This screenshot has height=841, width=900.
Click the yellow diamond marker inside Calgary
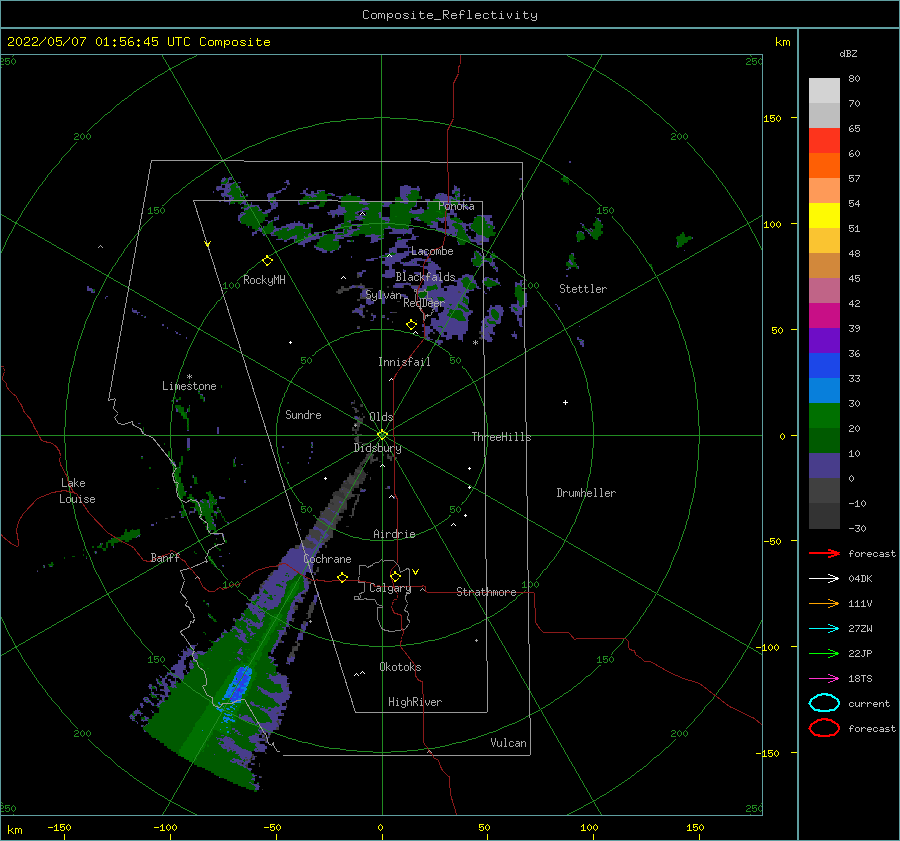(x=395, y=576)
